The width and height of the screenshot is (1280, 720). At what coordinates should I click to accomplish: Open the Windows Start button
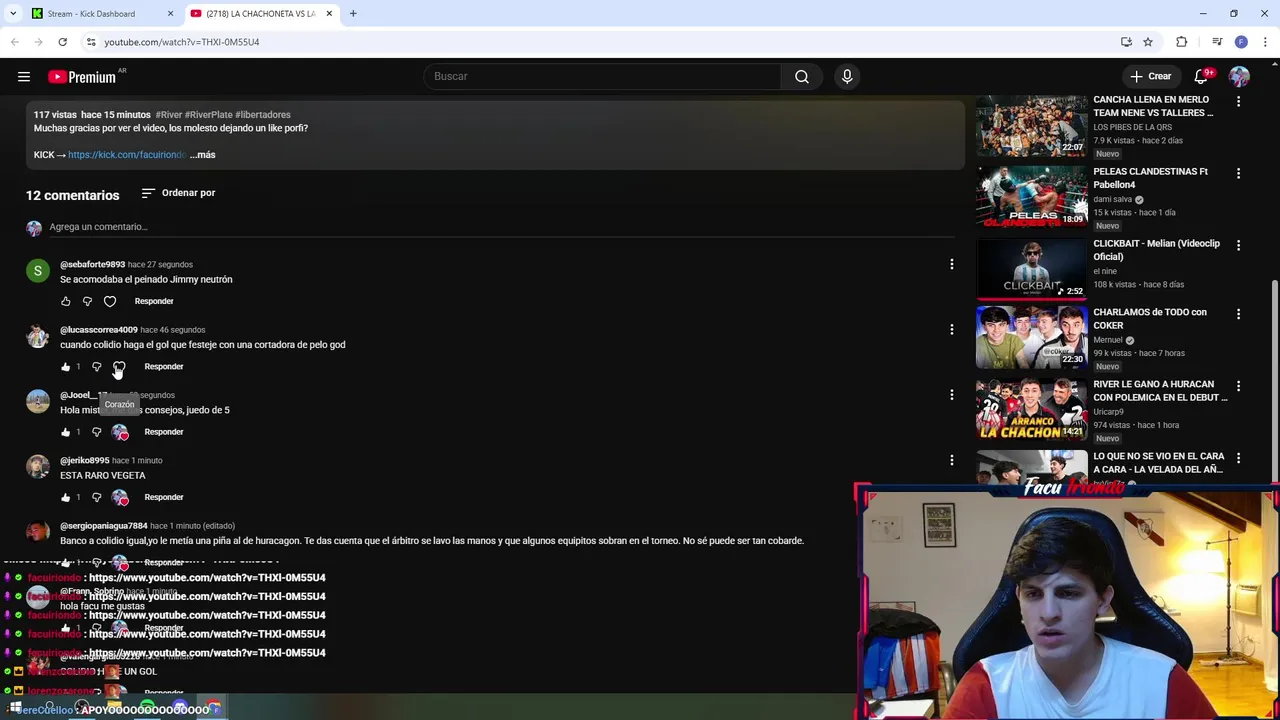click(x=15, y=708)
